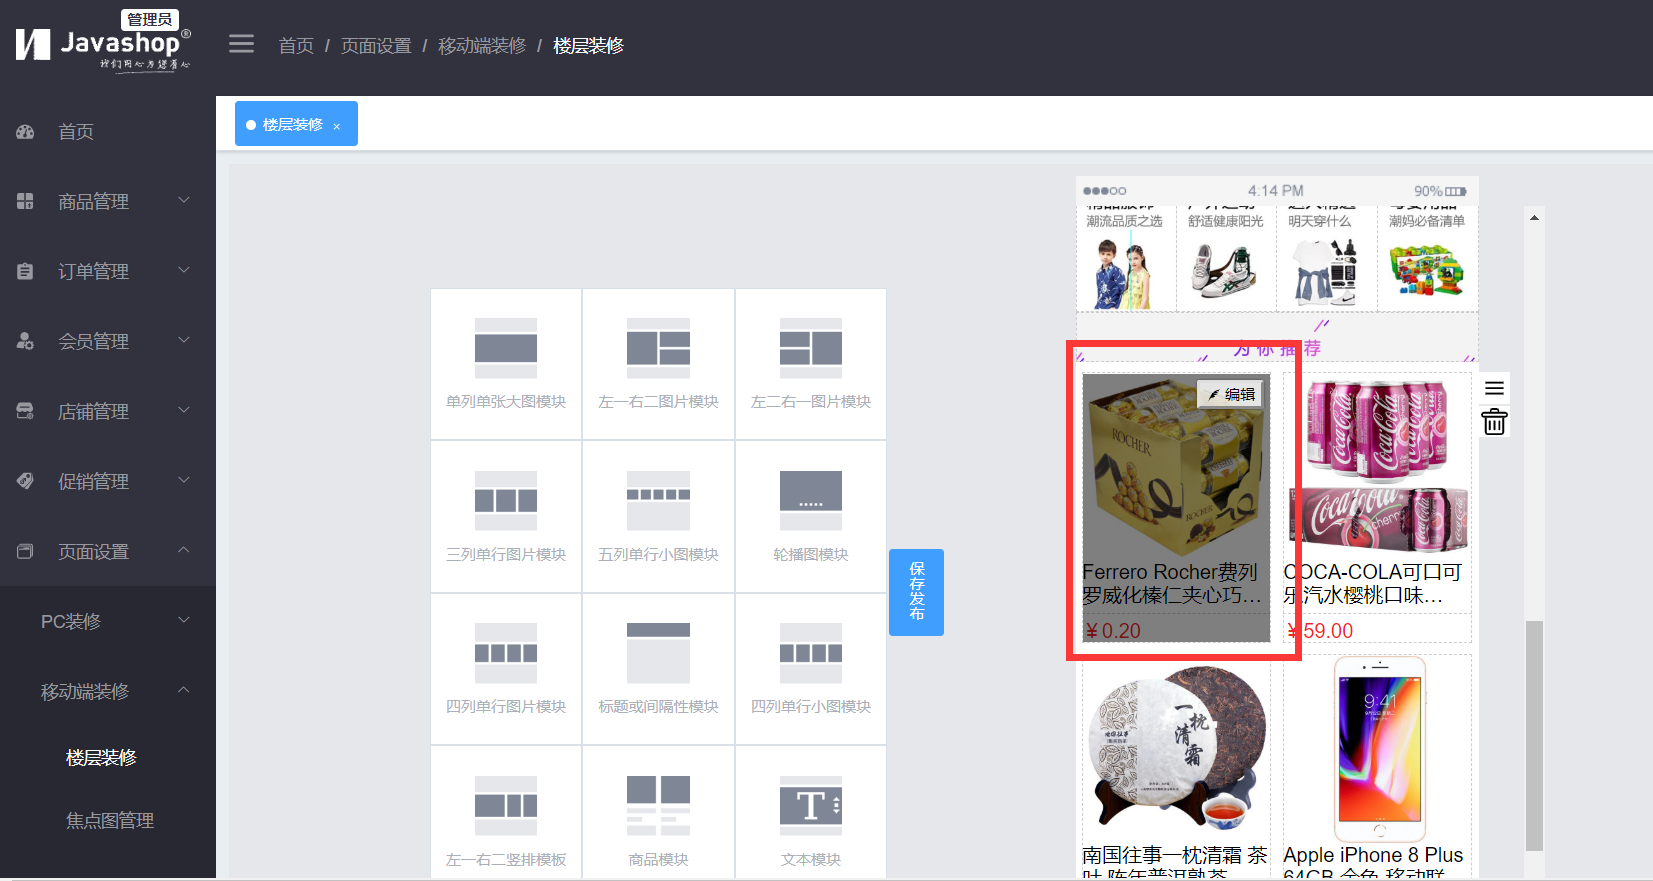The height and width of the screenshot is (881, 1653).
Task: Select the 轮播图模块 carousel icon
Action: click(x=811, y=500)
